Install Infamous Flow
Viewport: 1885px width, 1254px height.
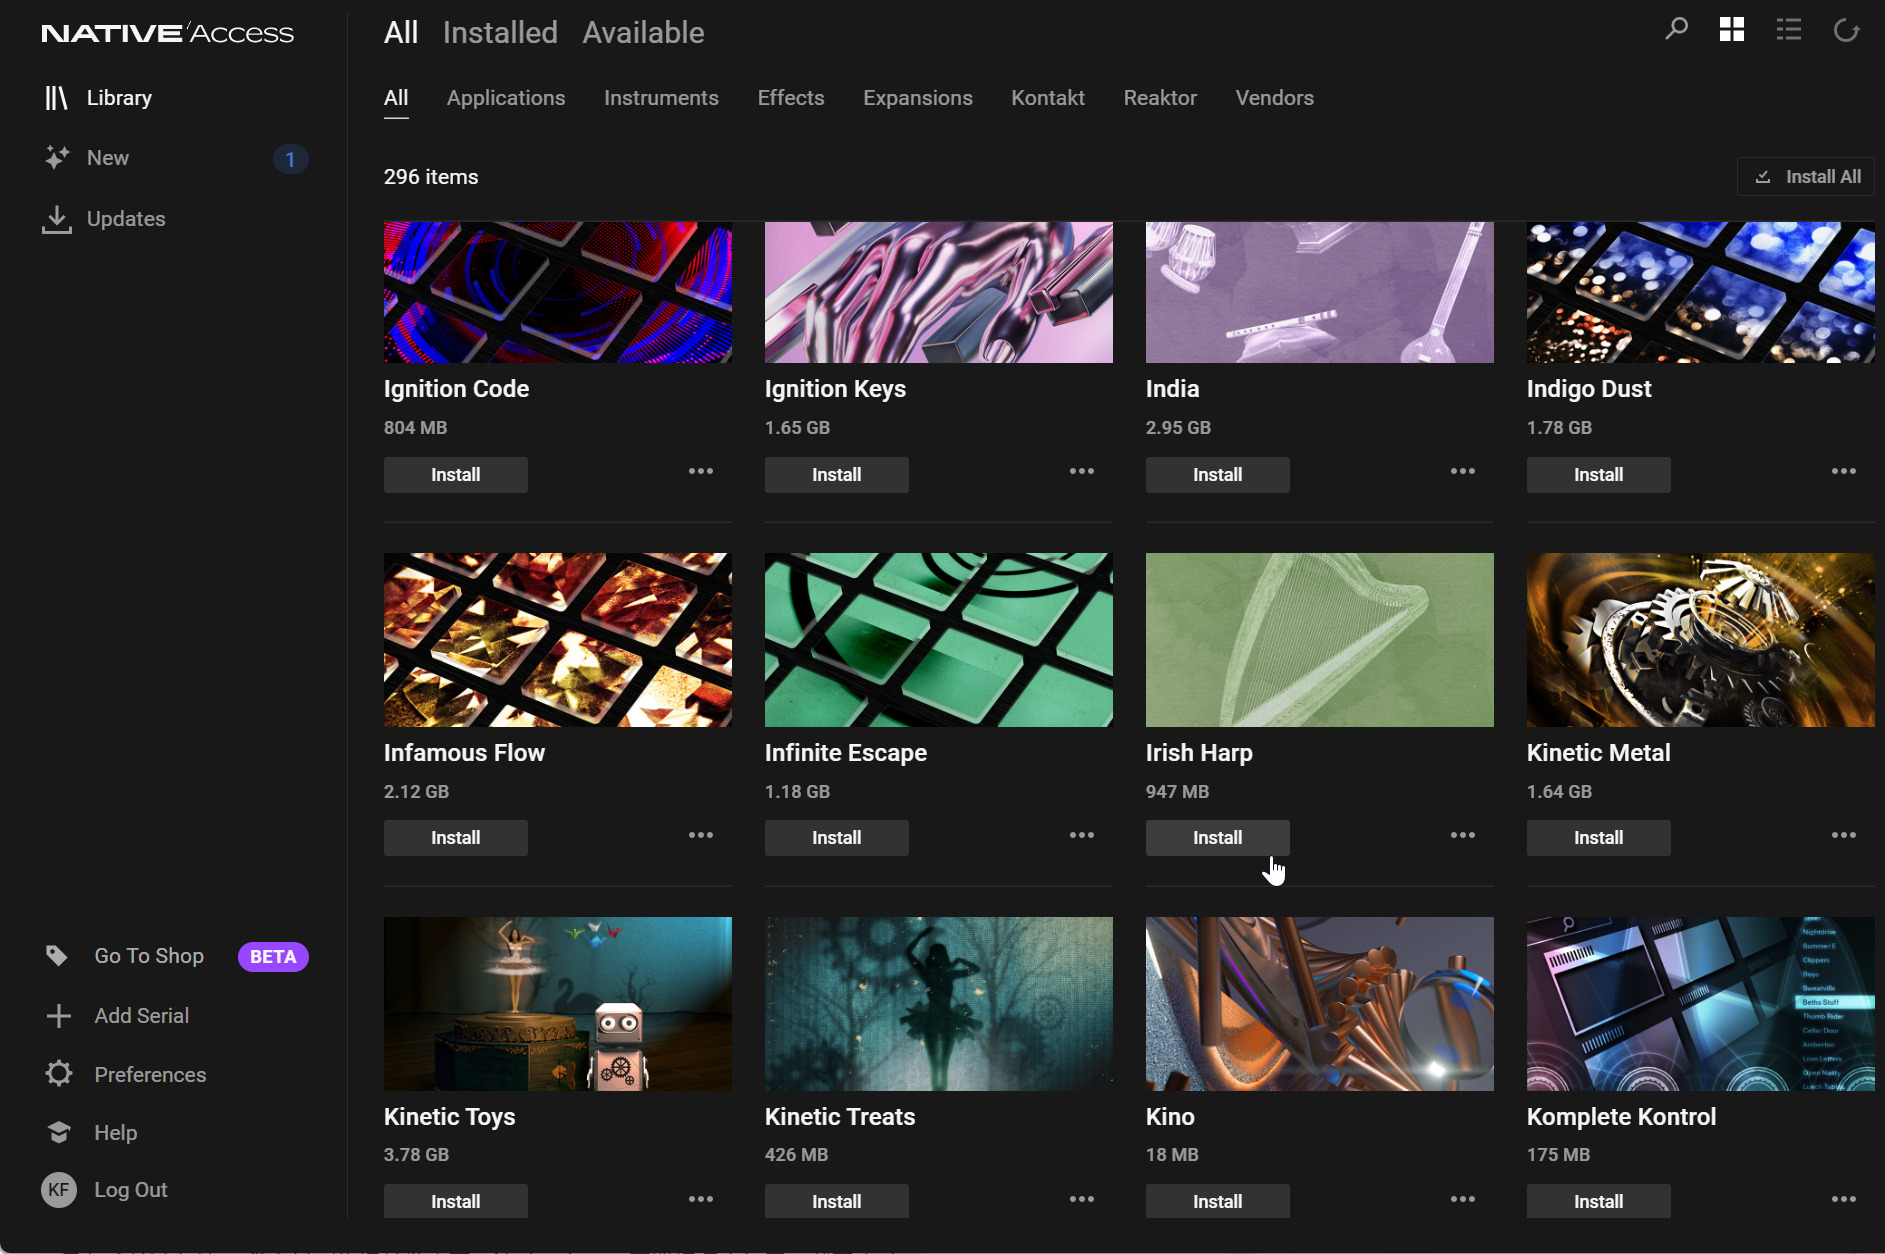pos(456,838)
